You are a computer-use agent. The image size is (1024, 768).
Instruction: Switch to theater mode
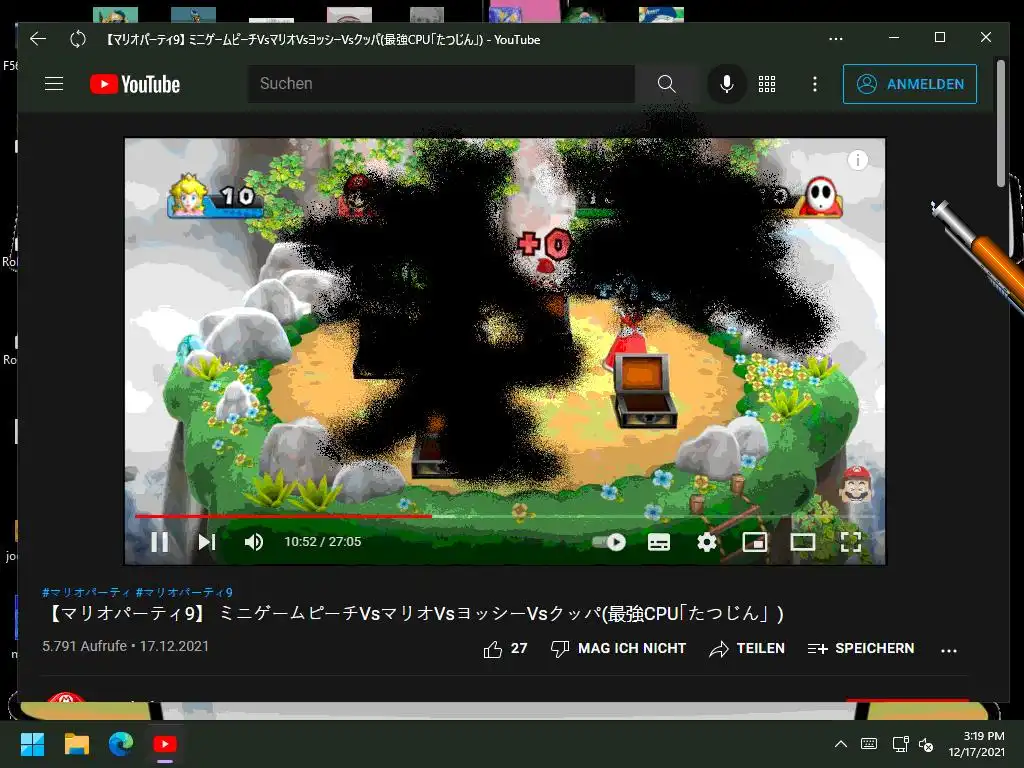[803, 542]
